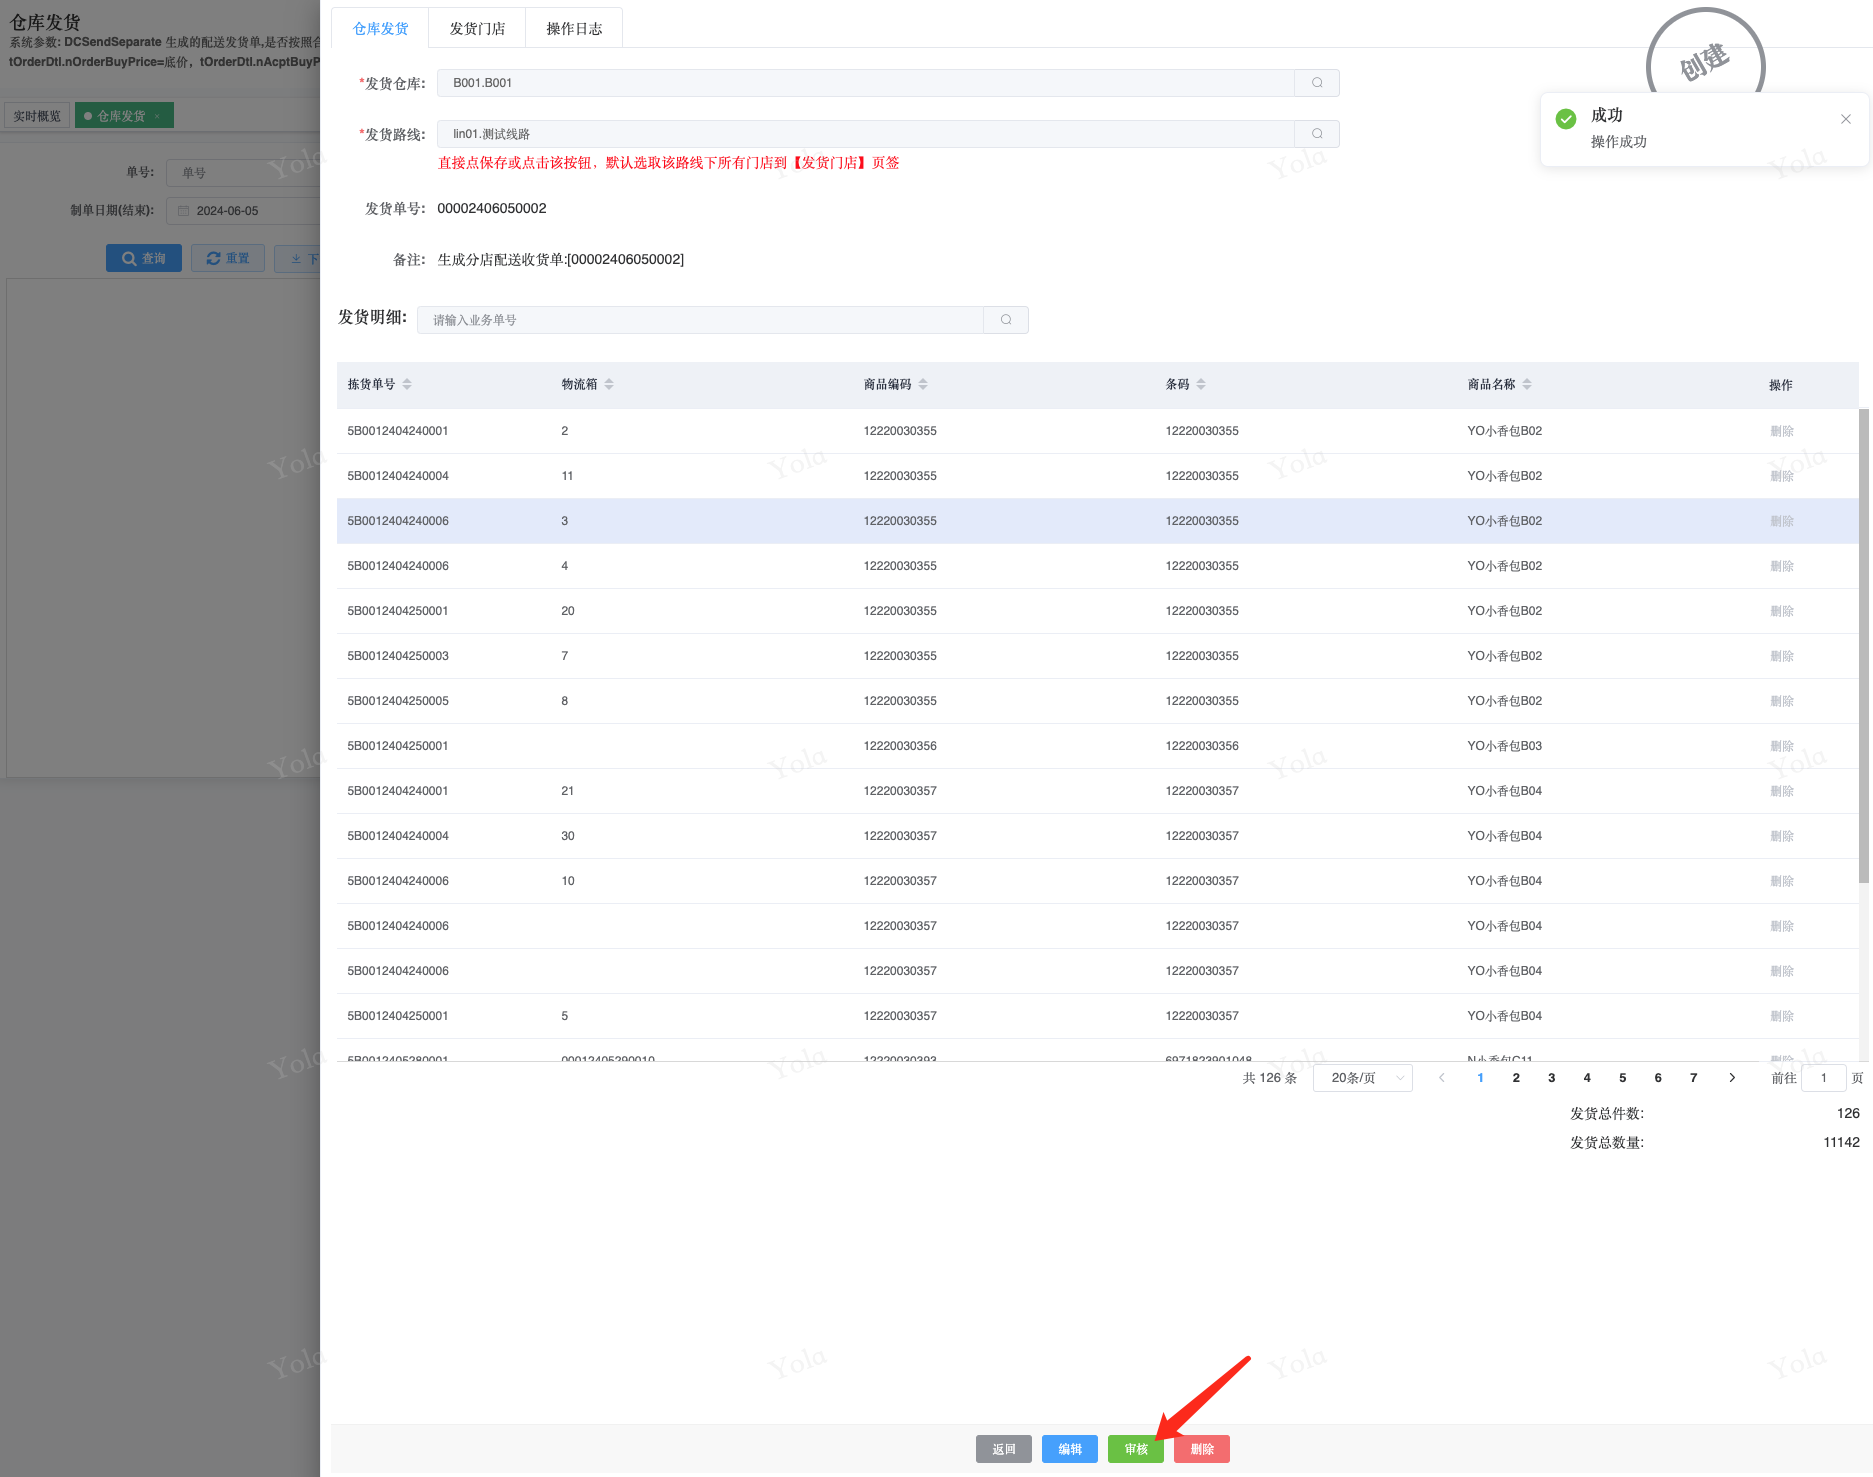
Task: Sort by 物流箱 column
Action: 609,385
